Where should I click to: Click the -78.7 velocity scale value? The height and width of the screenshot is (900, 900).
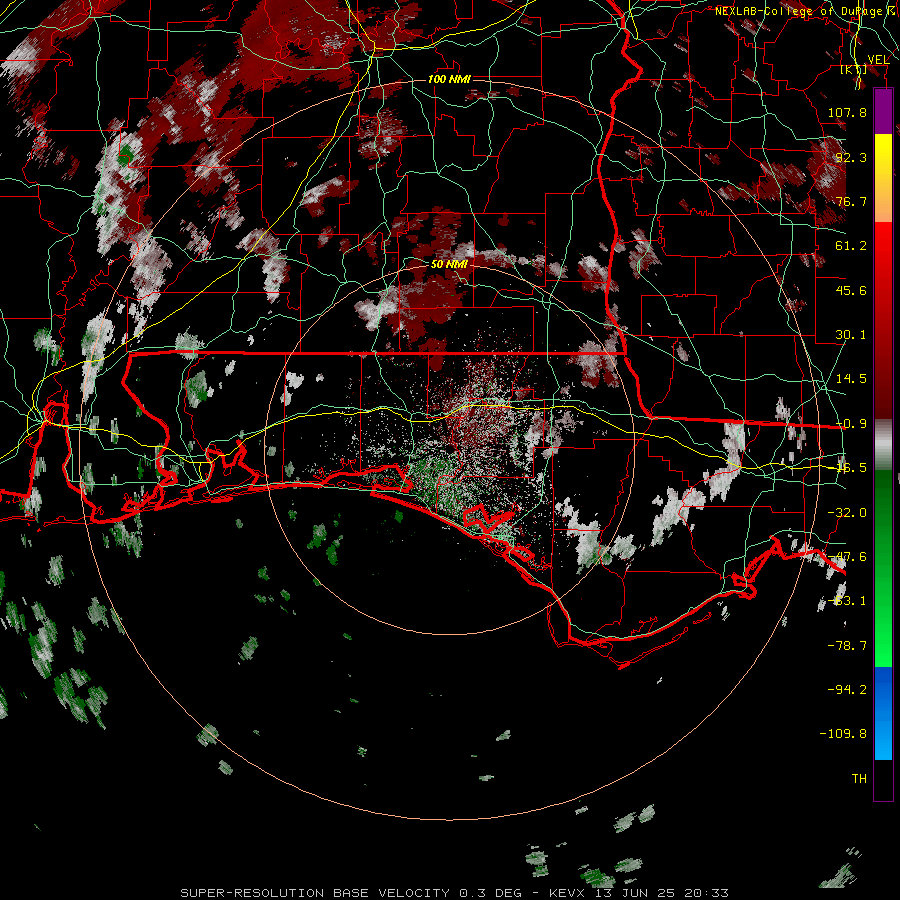pyautogui.click(x=847, y=646)
